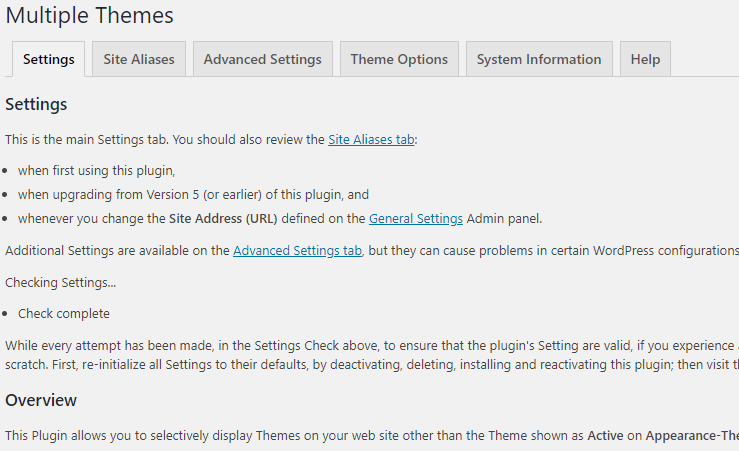Click the 'upgrading from Version 5' bullet
This screenshot has width=739, height=451.
pos(193,194)
